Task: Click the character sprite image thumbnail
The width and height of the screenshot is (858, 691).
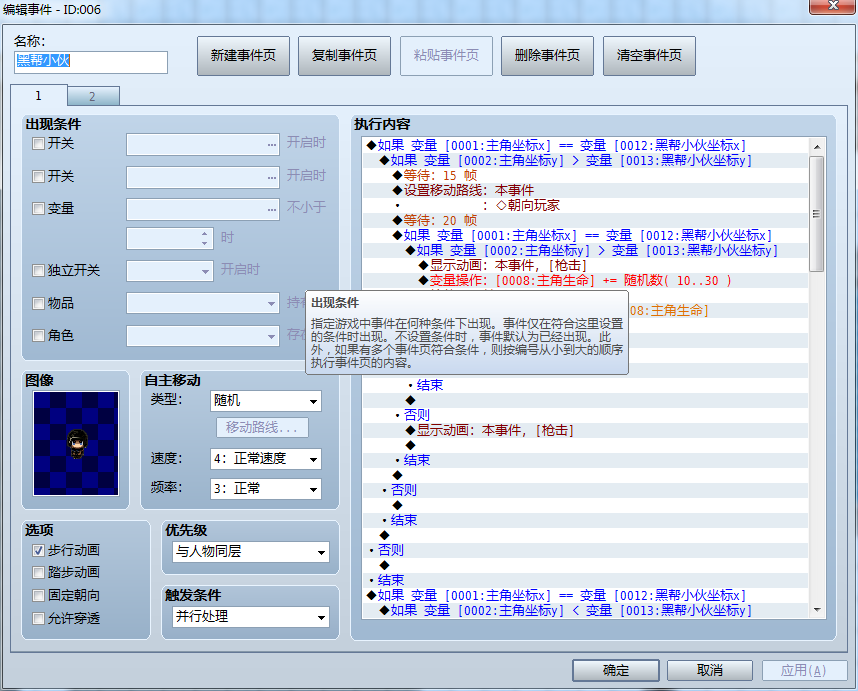Action: coord(76,443)
